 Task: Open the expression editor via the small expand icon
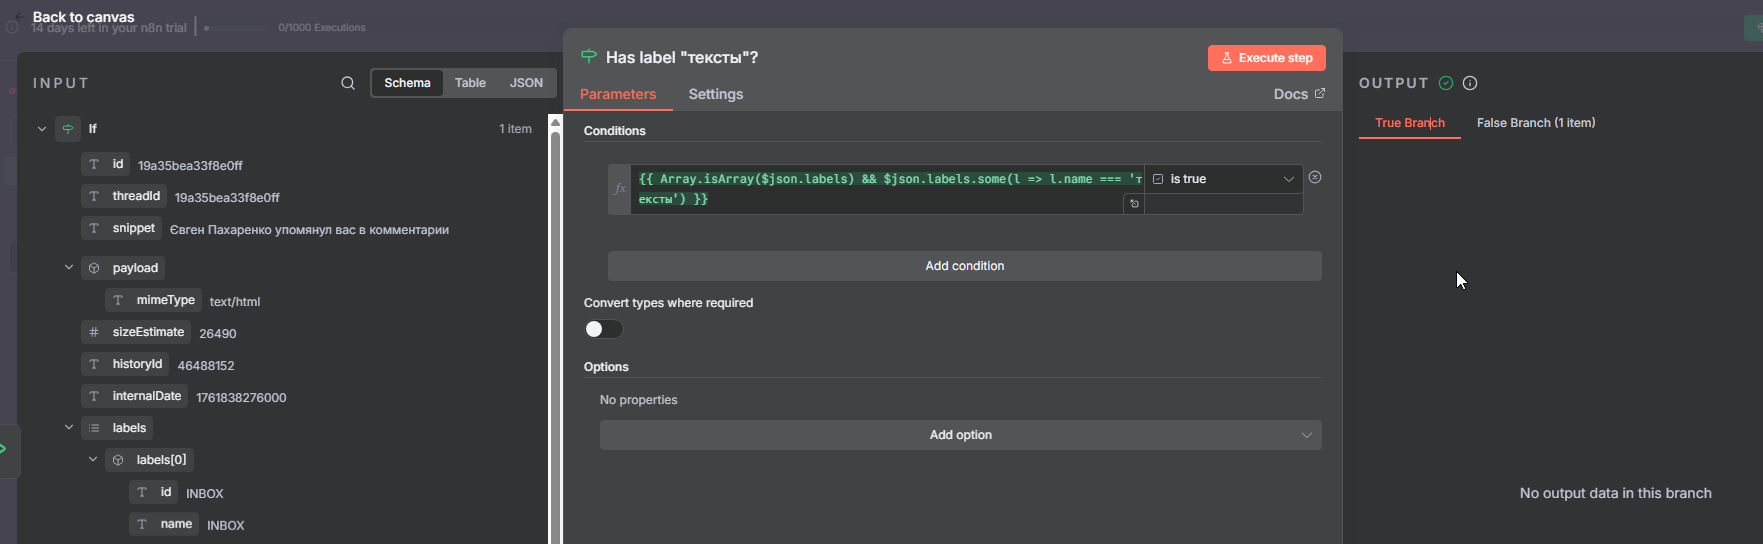1134,204
